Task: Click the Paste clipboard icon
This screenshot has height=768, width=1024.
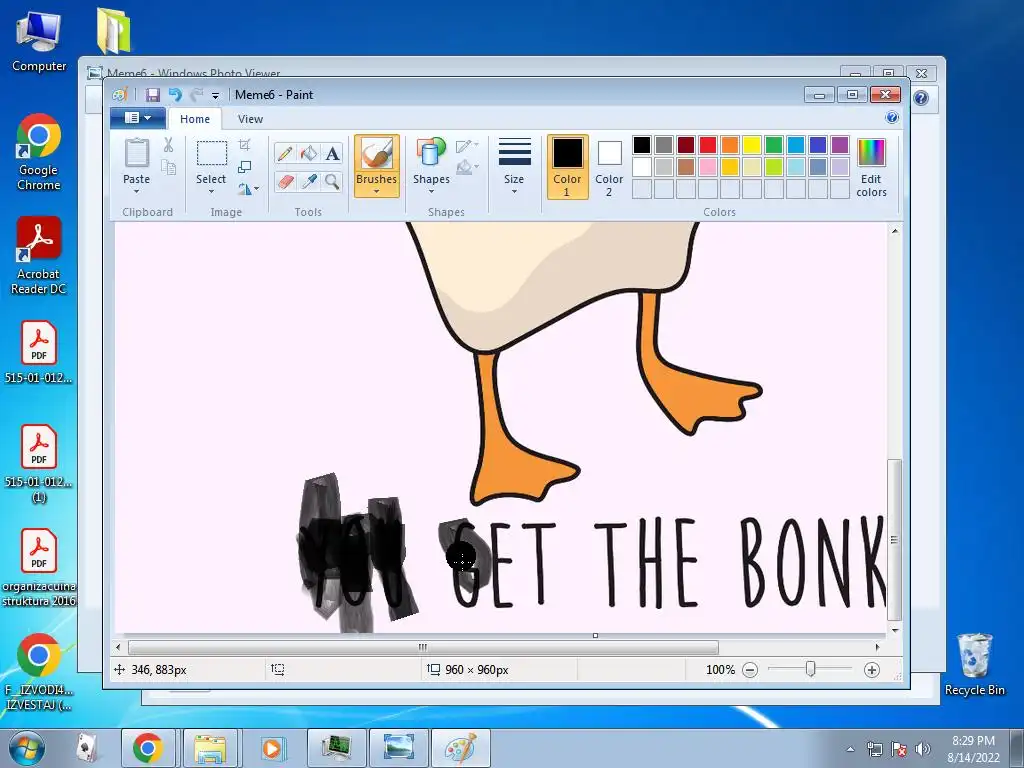Action: click(136, 153)
